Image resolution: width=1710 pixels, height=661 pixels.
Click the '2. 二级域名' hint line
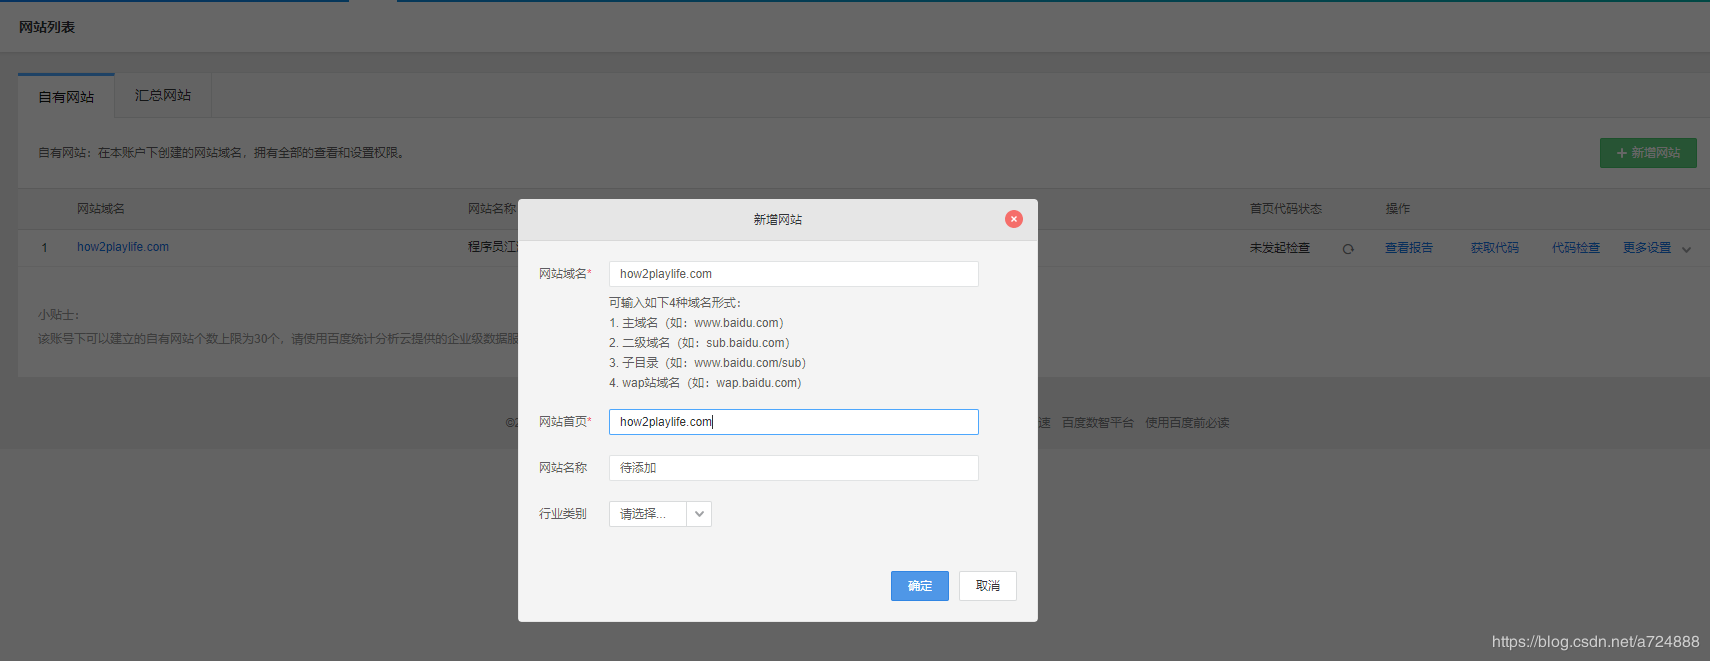coord(699,343)
